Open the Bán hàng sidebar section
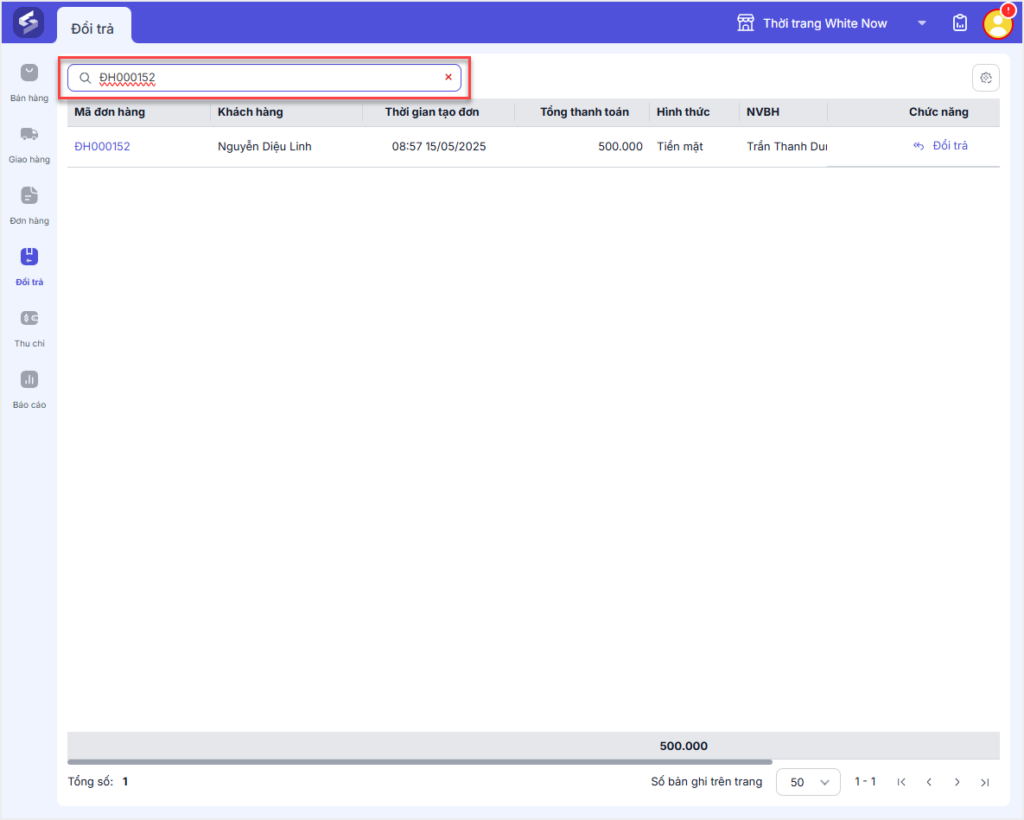 [x=29, y=83]
